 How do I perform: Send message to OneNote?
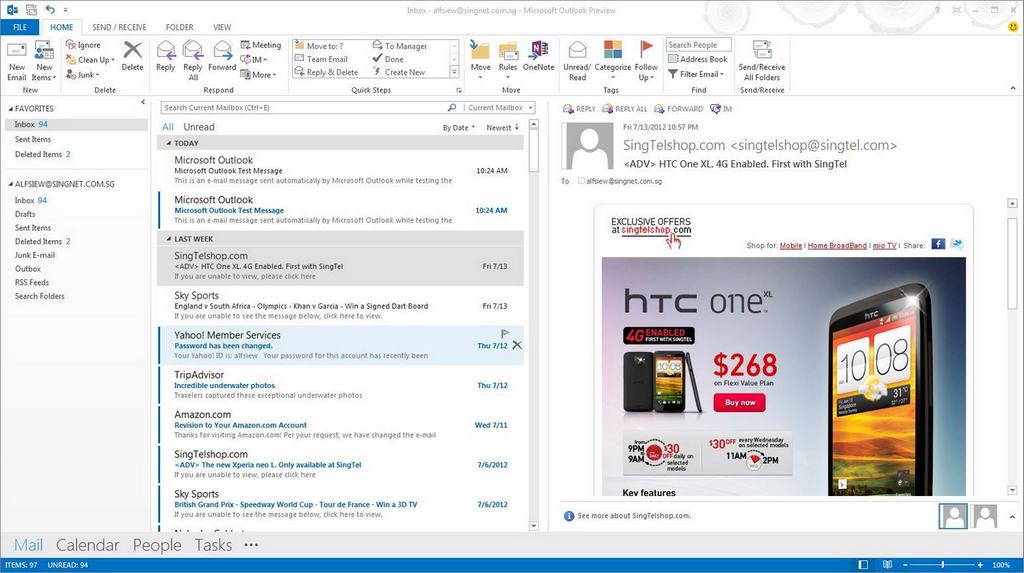(539, 56)
